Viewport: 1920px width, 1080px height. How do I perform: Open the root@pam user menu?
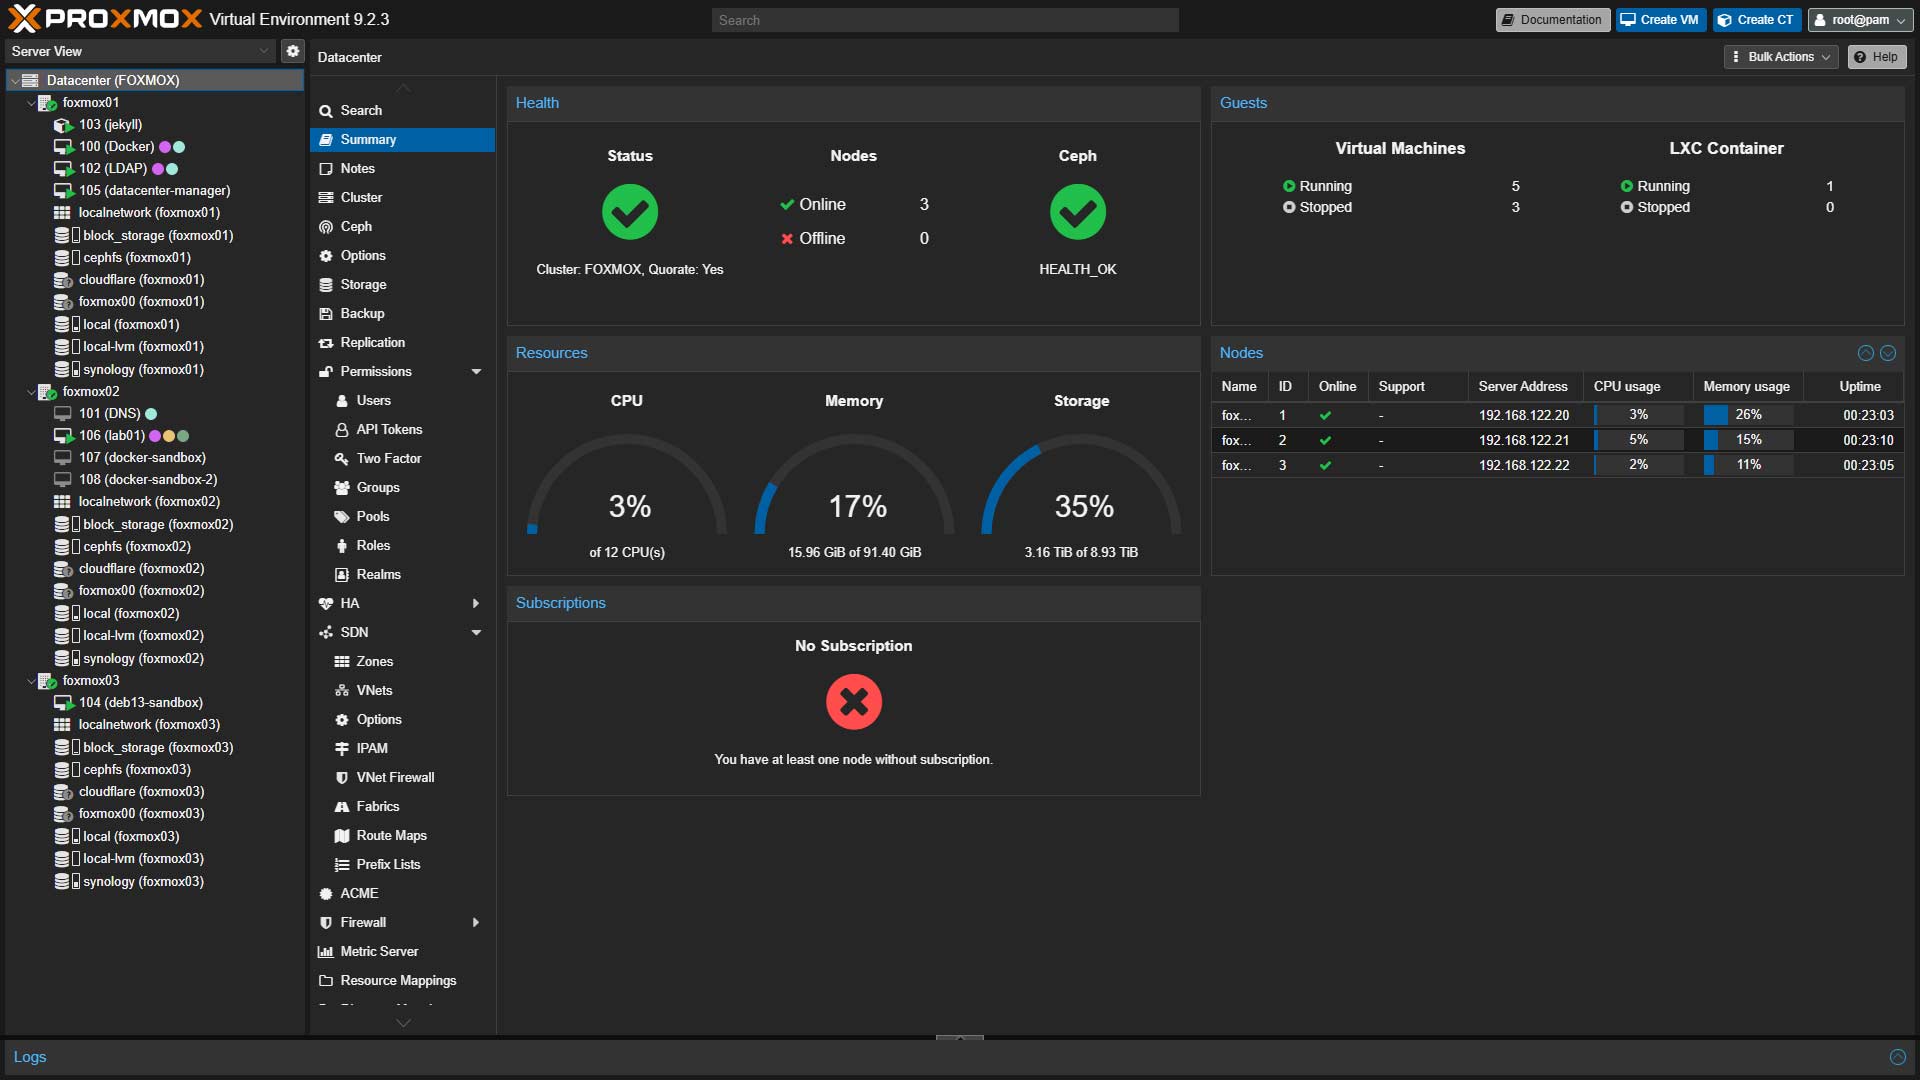(1860, 20)
